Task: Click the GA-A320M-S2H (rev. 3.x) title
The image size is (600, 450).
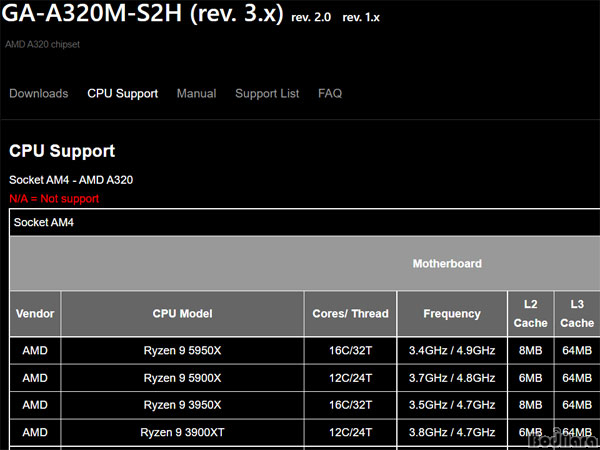Action: pyautogui.click(x=142, y=13)
